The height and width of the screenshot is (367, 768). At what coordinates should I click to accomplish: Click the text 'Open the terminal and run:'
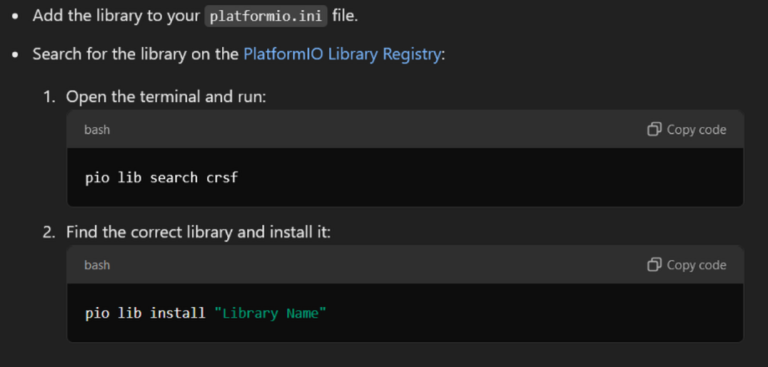coord(166,97)
